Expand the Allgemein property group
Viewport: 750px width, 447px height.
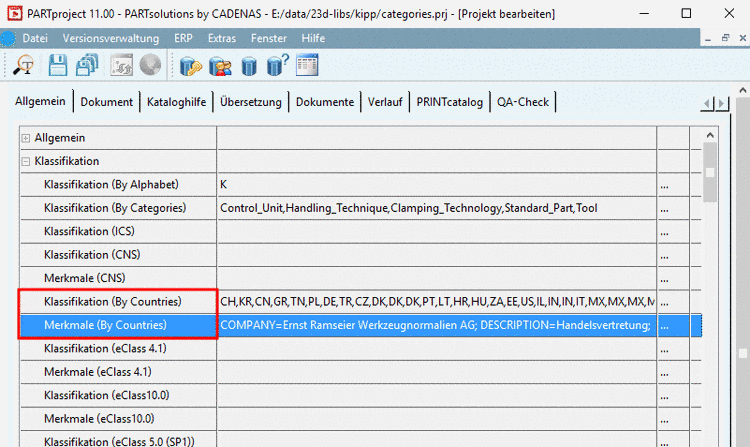click(x=26, y=138)
